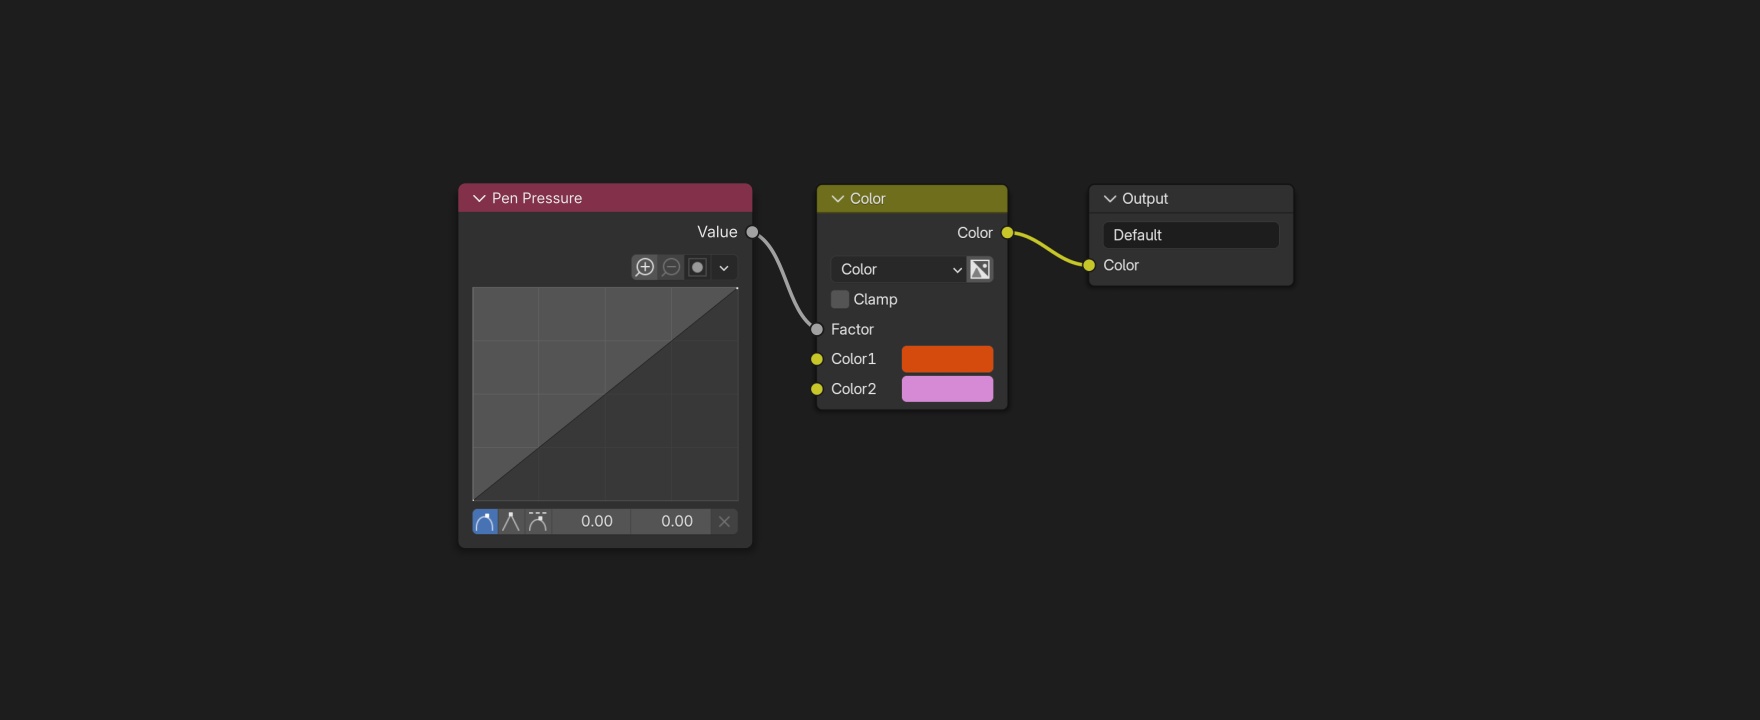Set the auto handle type for the curve point
This screenshot has height=720, width=1760.
click(x=485, y=521)
